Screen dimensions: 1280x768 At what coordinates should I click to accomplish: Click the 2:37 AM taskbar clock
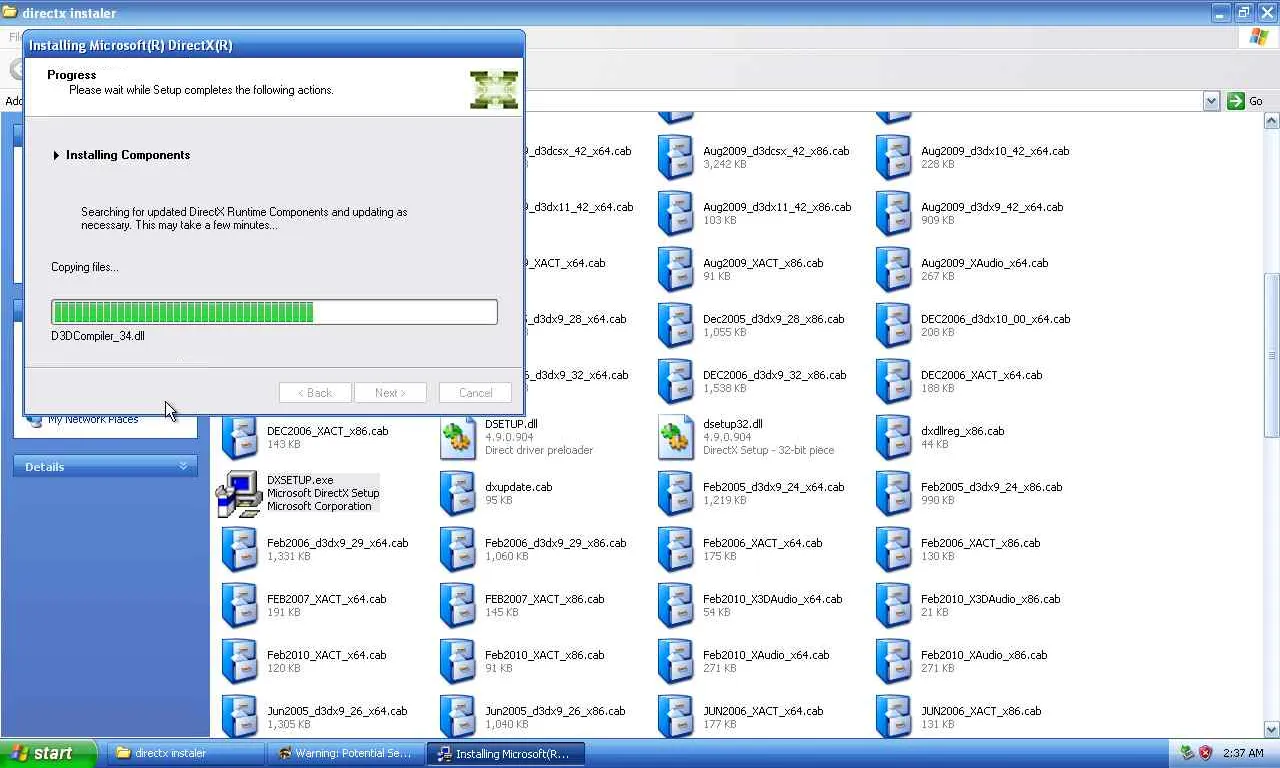tap(1243, 753)
